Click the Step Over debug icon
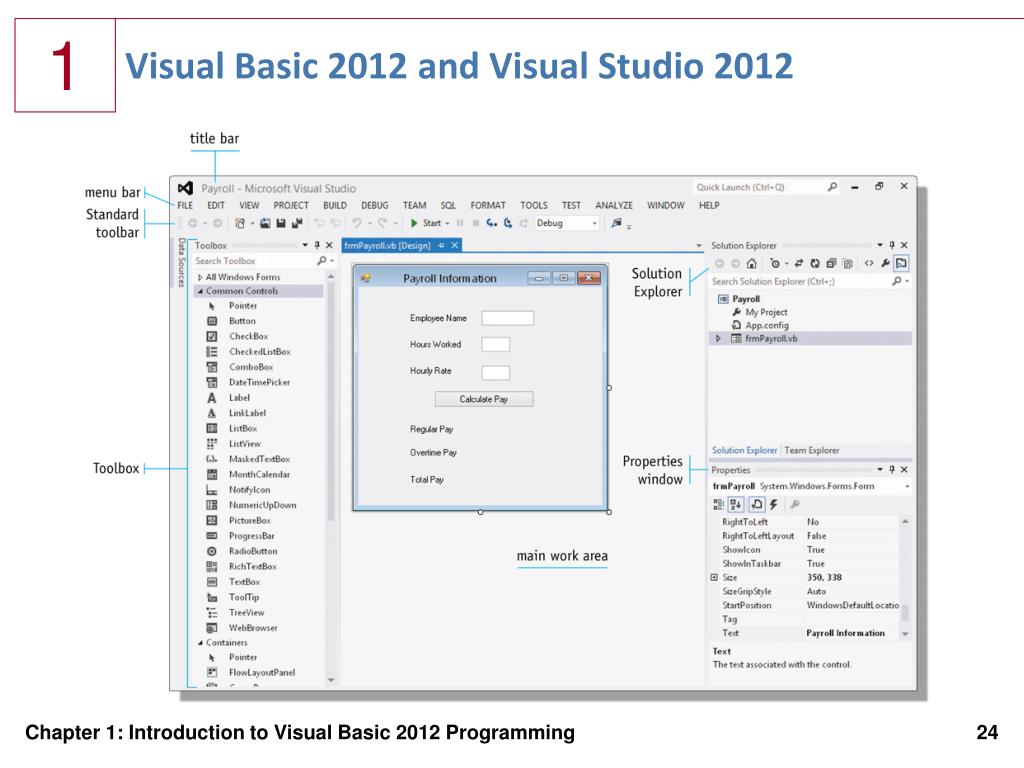Screen dimensions: 1024x768 click(x=507, y=223)
